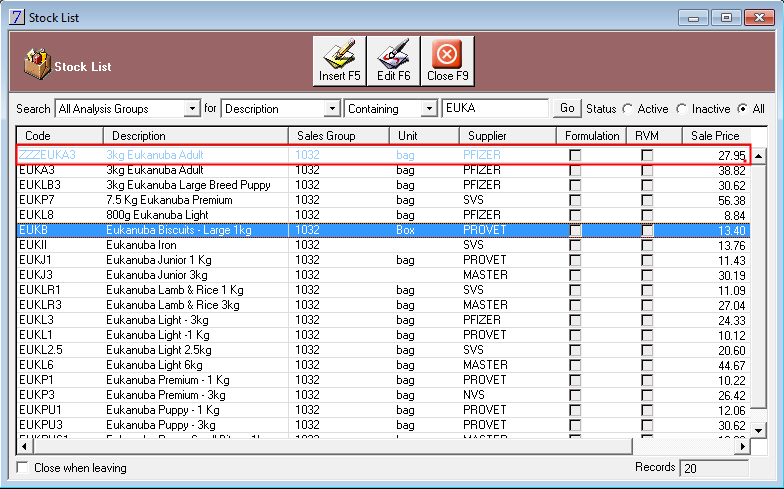Screen dimensions: 784x489
Task: Select Eukanuba Puppy - 1 Kg description
Action: pyautogui.click(x=162, y=410)
